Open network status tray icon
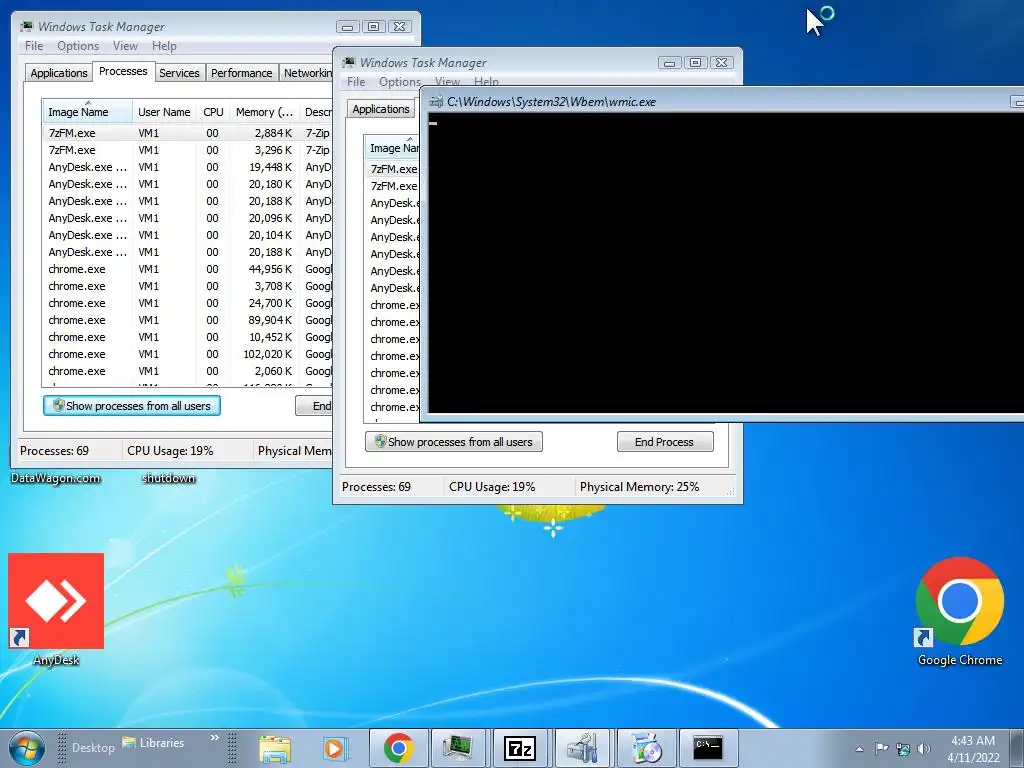This screenshot has height=768, width=1024. click(903, 749)
